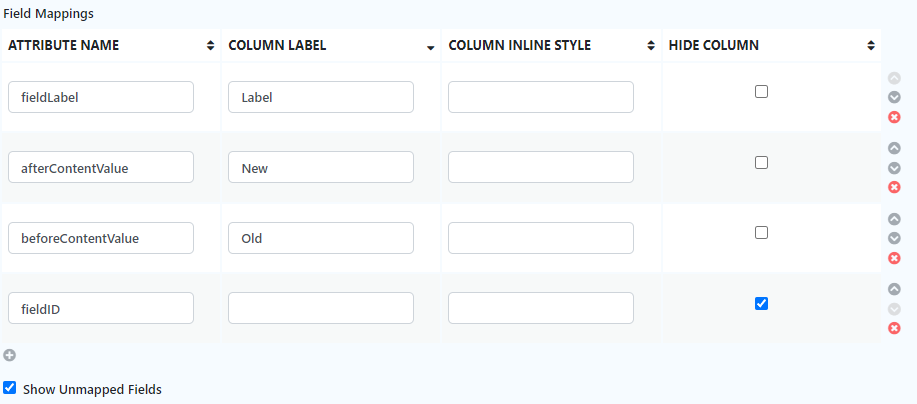Move the fieldID row up
This screenshot has width=917, height=404.
(x=894, y=289)
